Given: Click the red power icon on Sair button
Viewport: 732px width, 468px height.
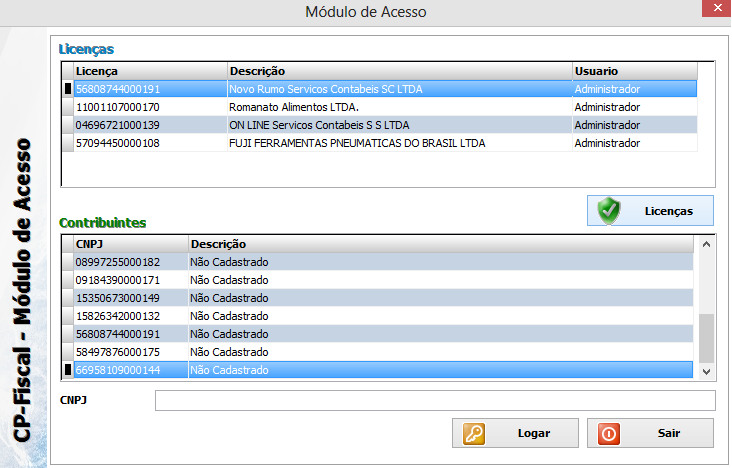Looking at the screenshot, I should coord(609,433).
